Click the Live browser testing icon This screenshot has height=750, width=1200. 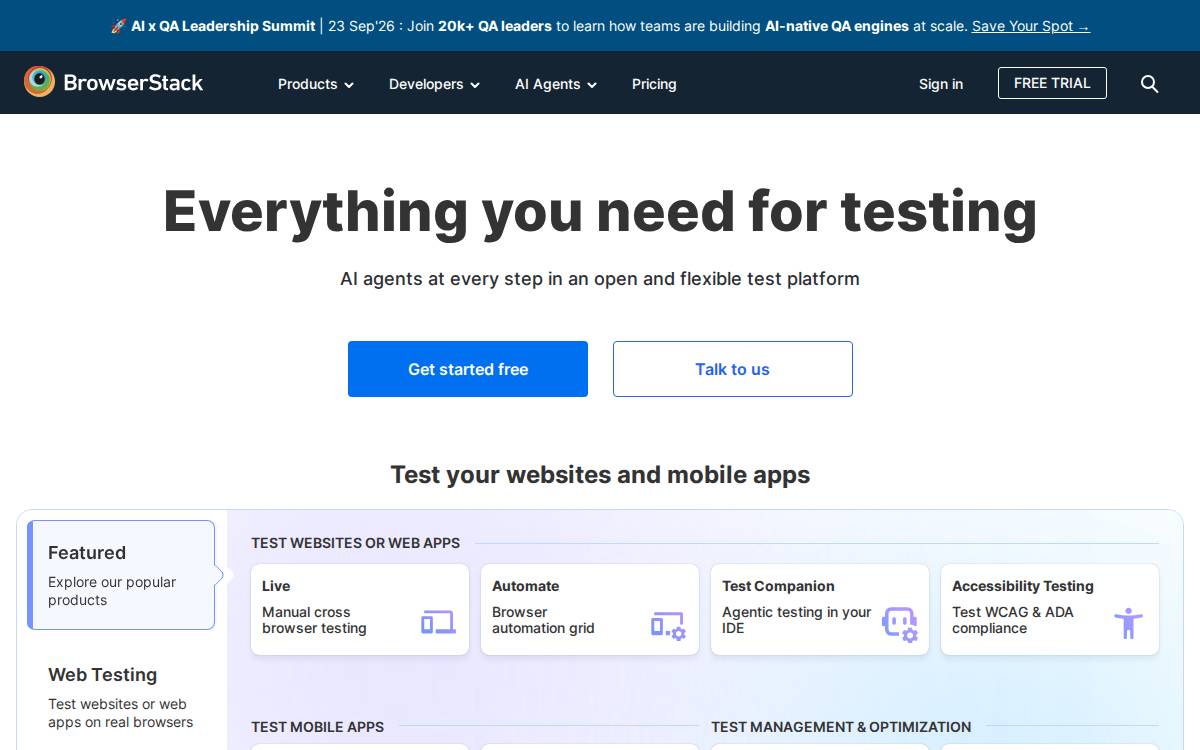tap(438, 623)
